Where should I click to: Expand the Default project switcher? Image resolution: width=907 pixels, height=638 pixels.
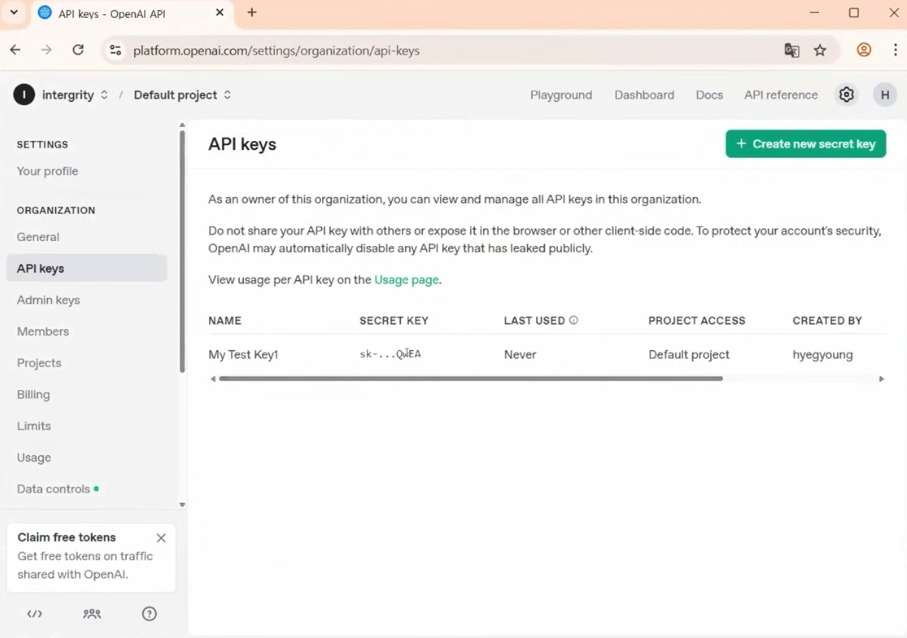click(x=227, y=95)
